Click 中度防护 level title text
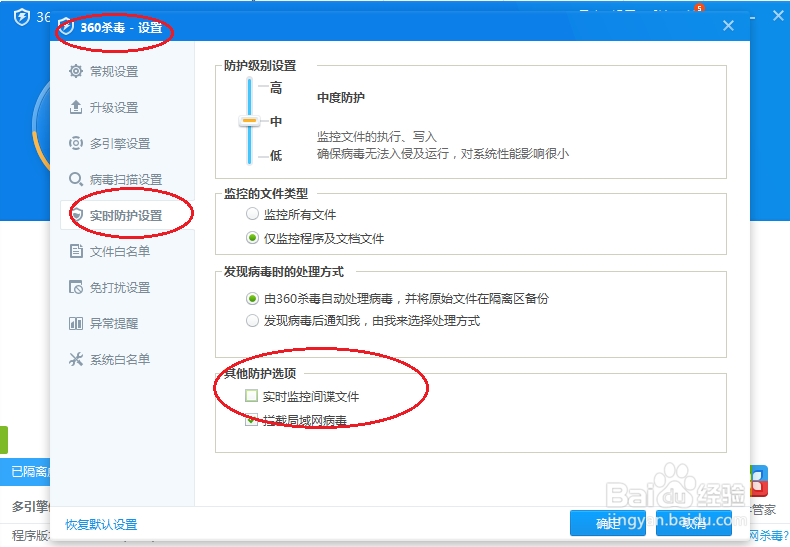 click(x=341, y=97)
